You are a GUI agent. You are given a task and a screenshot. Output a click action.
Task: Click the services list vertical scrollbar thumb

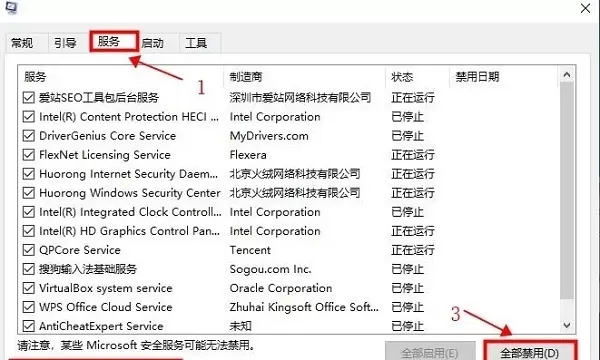pyautogui.click(x=567, y=191)
